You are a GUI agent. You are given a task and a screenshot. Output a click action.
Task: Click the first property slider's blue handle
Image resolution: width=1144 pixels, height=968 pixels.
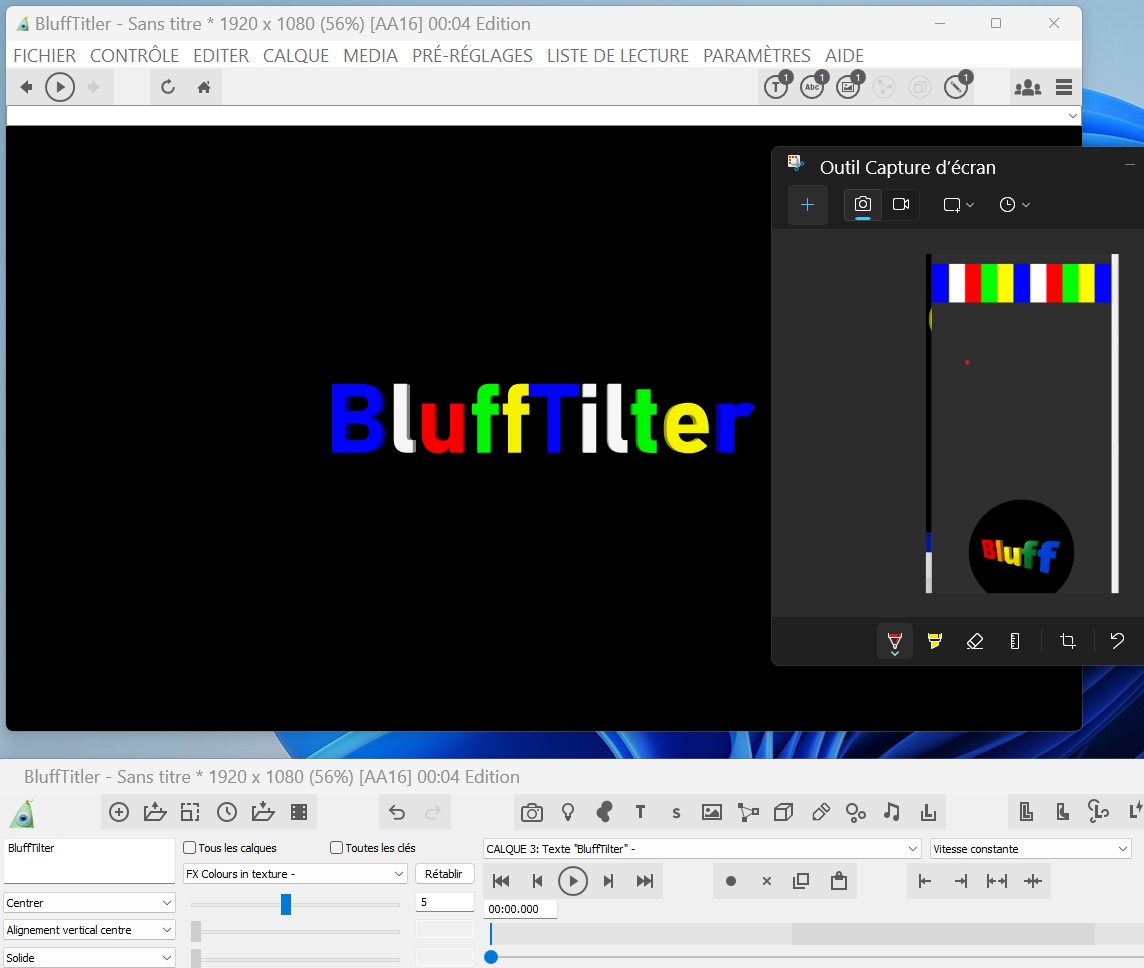pyautogui.click(x=286, y=905)
